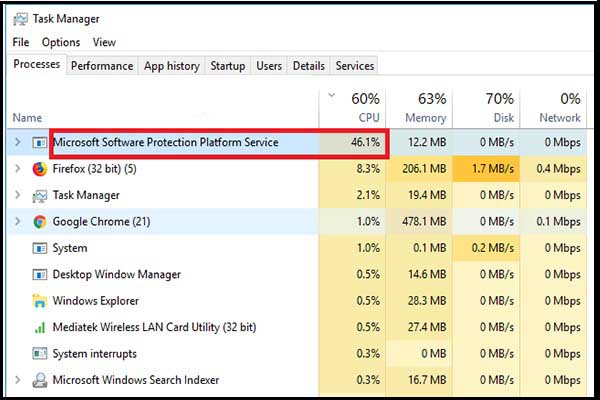
Task: Click the Task Manager process icon
Action: 40,195
